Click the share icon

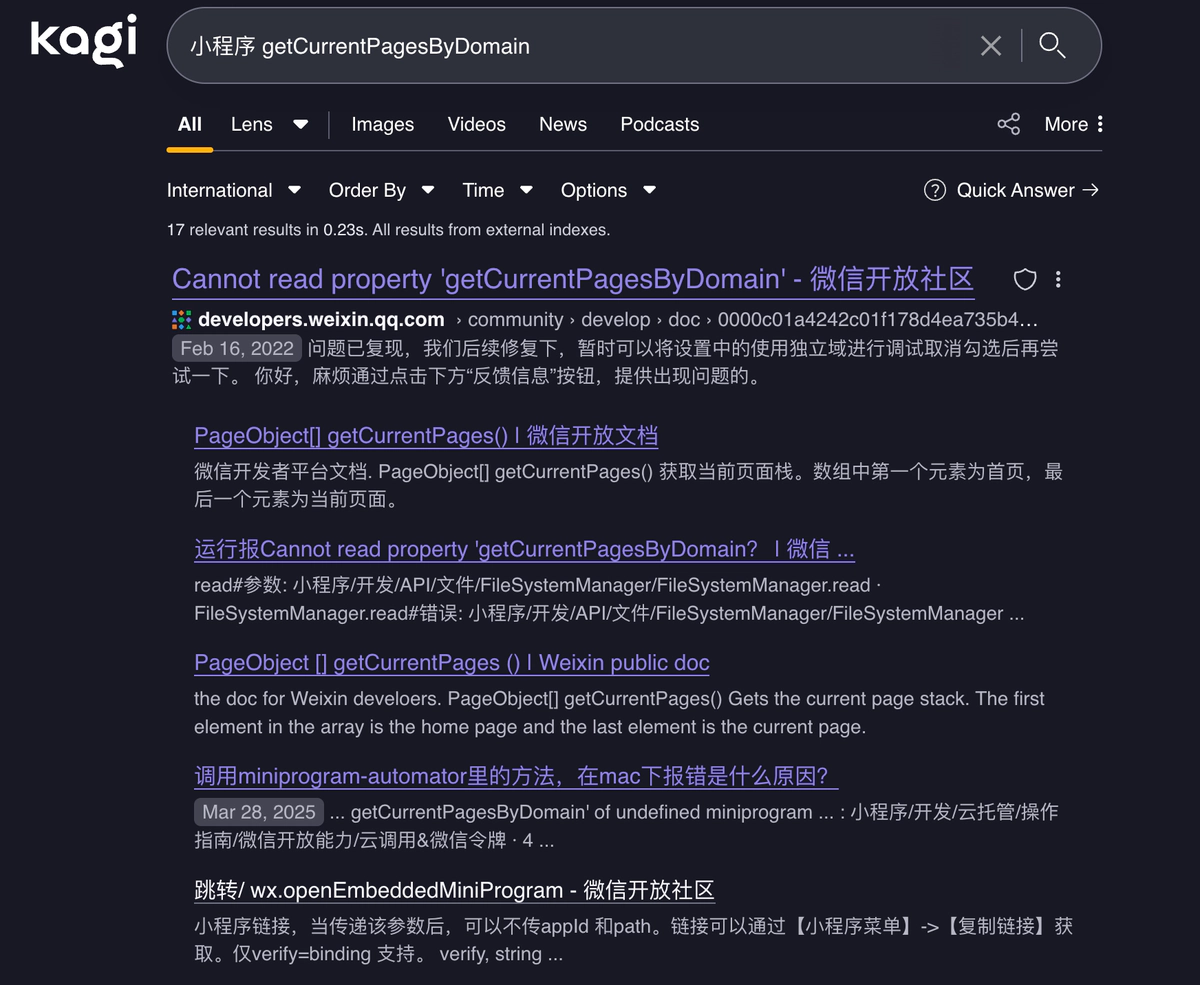(x=1008, y=124)
